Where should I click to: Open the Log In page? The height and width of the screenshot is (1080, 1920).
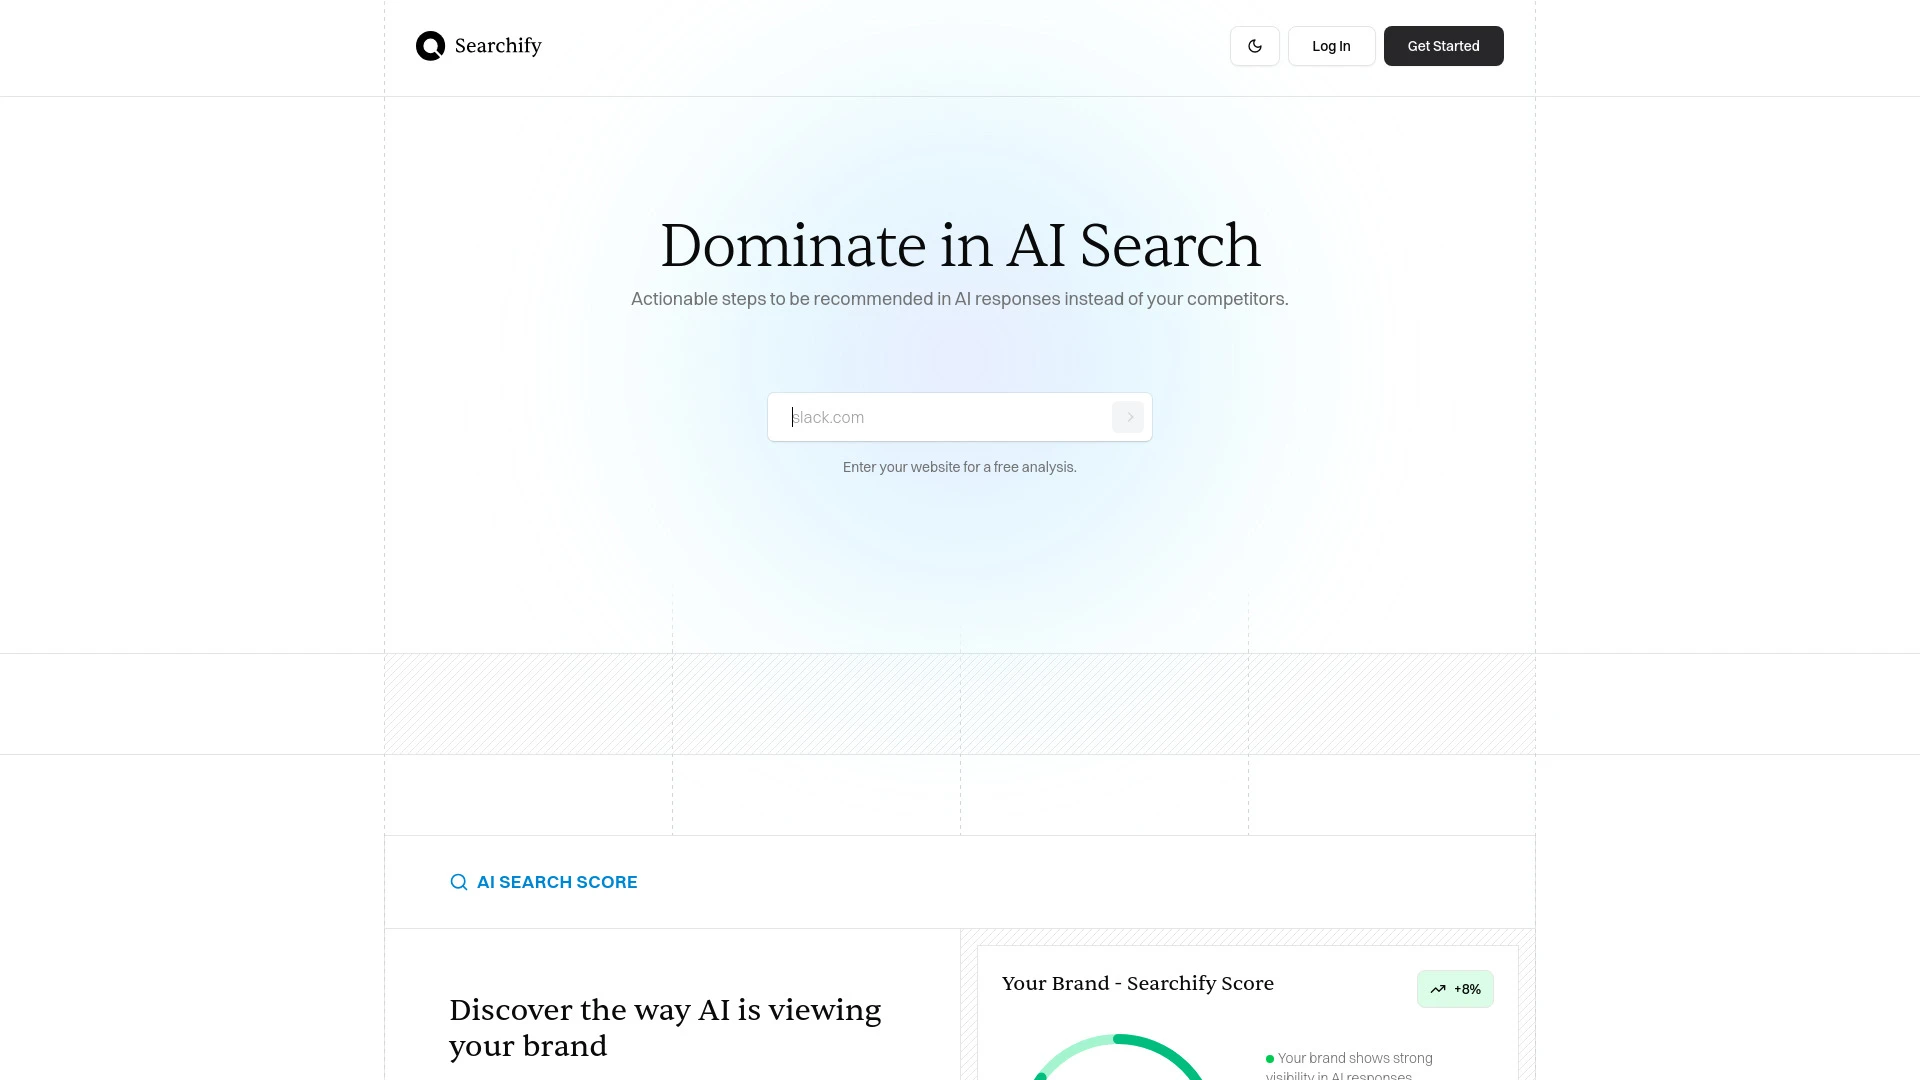point(1331,46)
